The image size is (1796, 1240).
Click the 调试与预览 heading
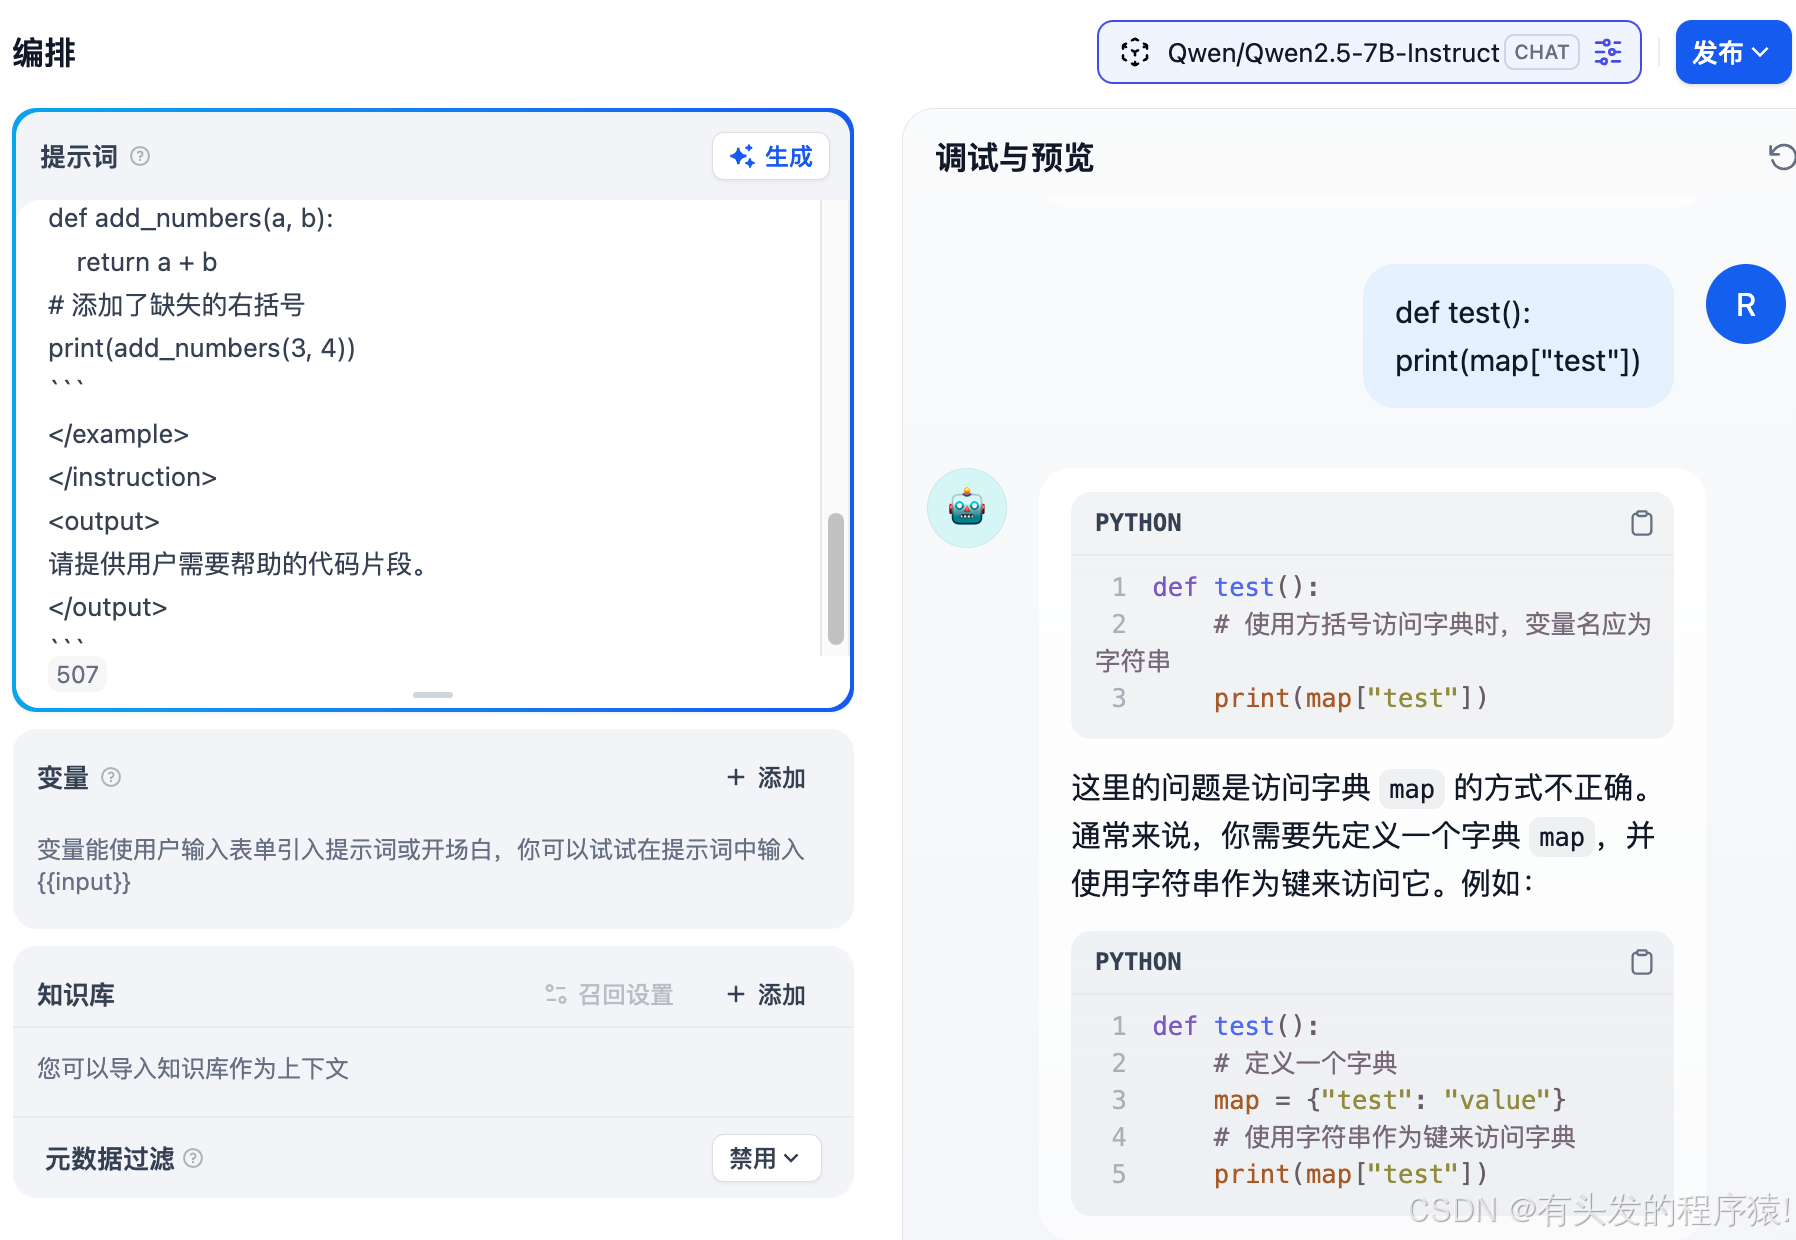coord(1014,157)
